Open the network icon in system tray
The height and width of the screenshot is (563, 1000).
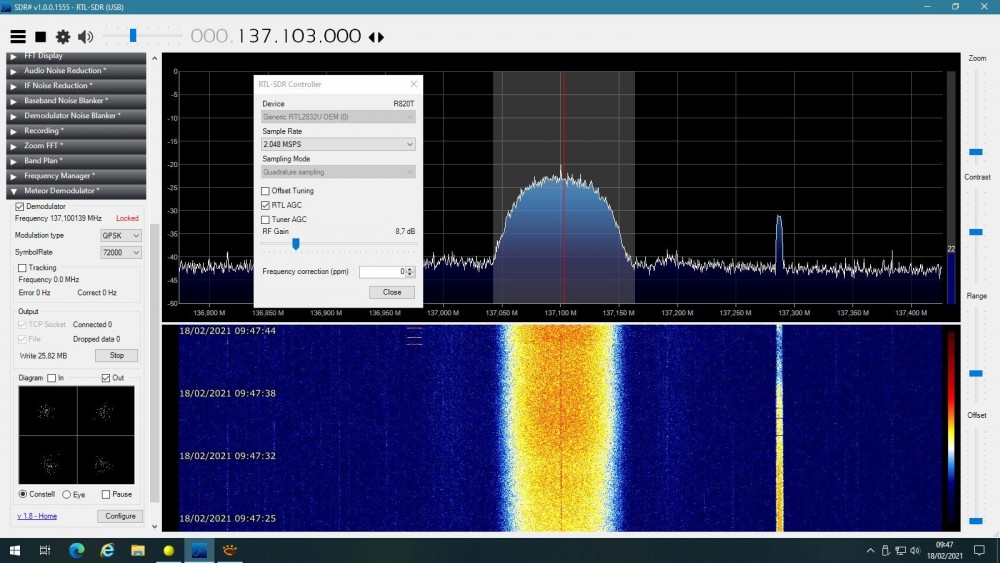901,550
